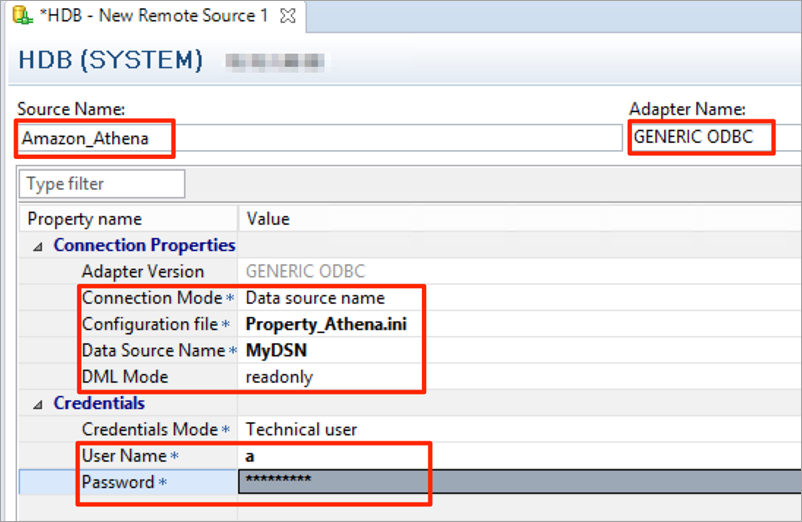Select the Data Source Name property label
The width and height of the screenshot is (802, 522).
tap(153, 350)
